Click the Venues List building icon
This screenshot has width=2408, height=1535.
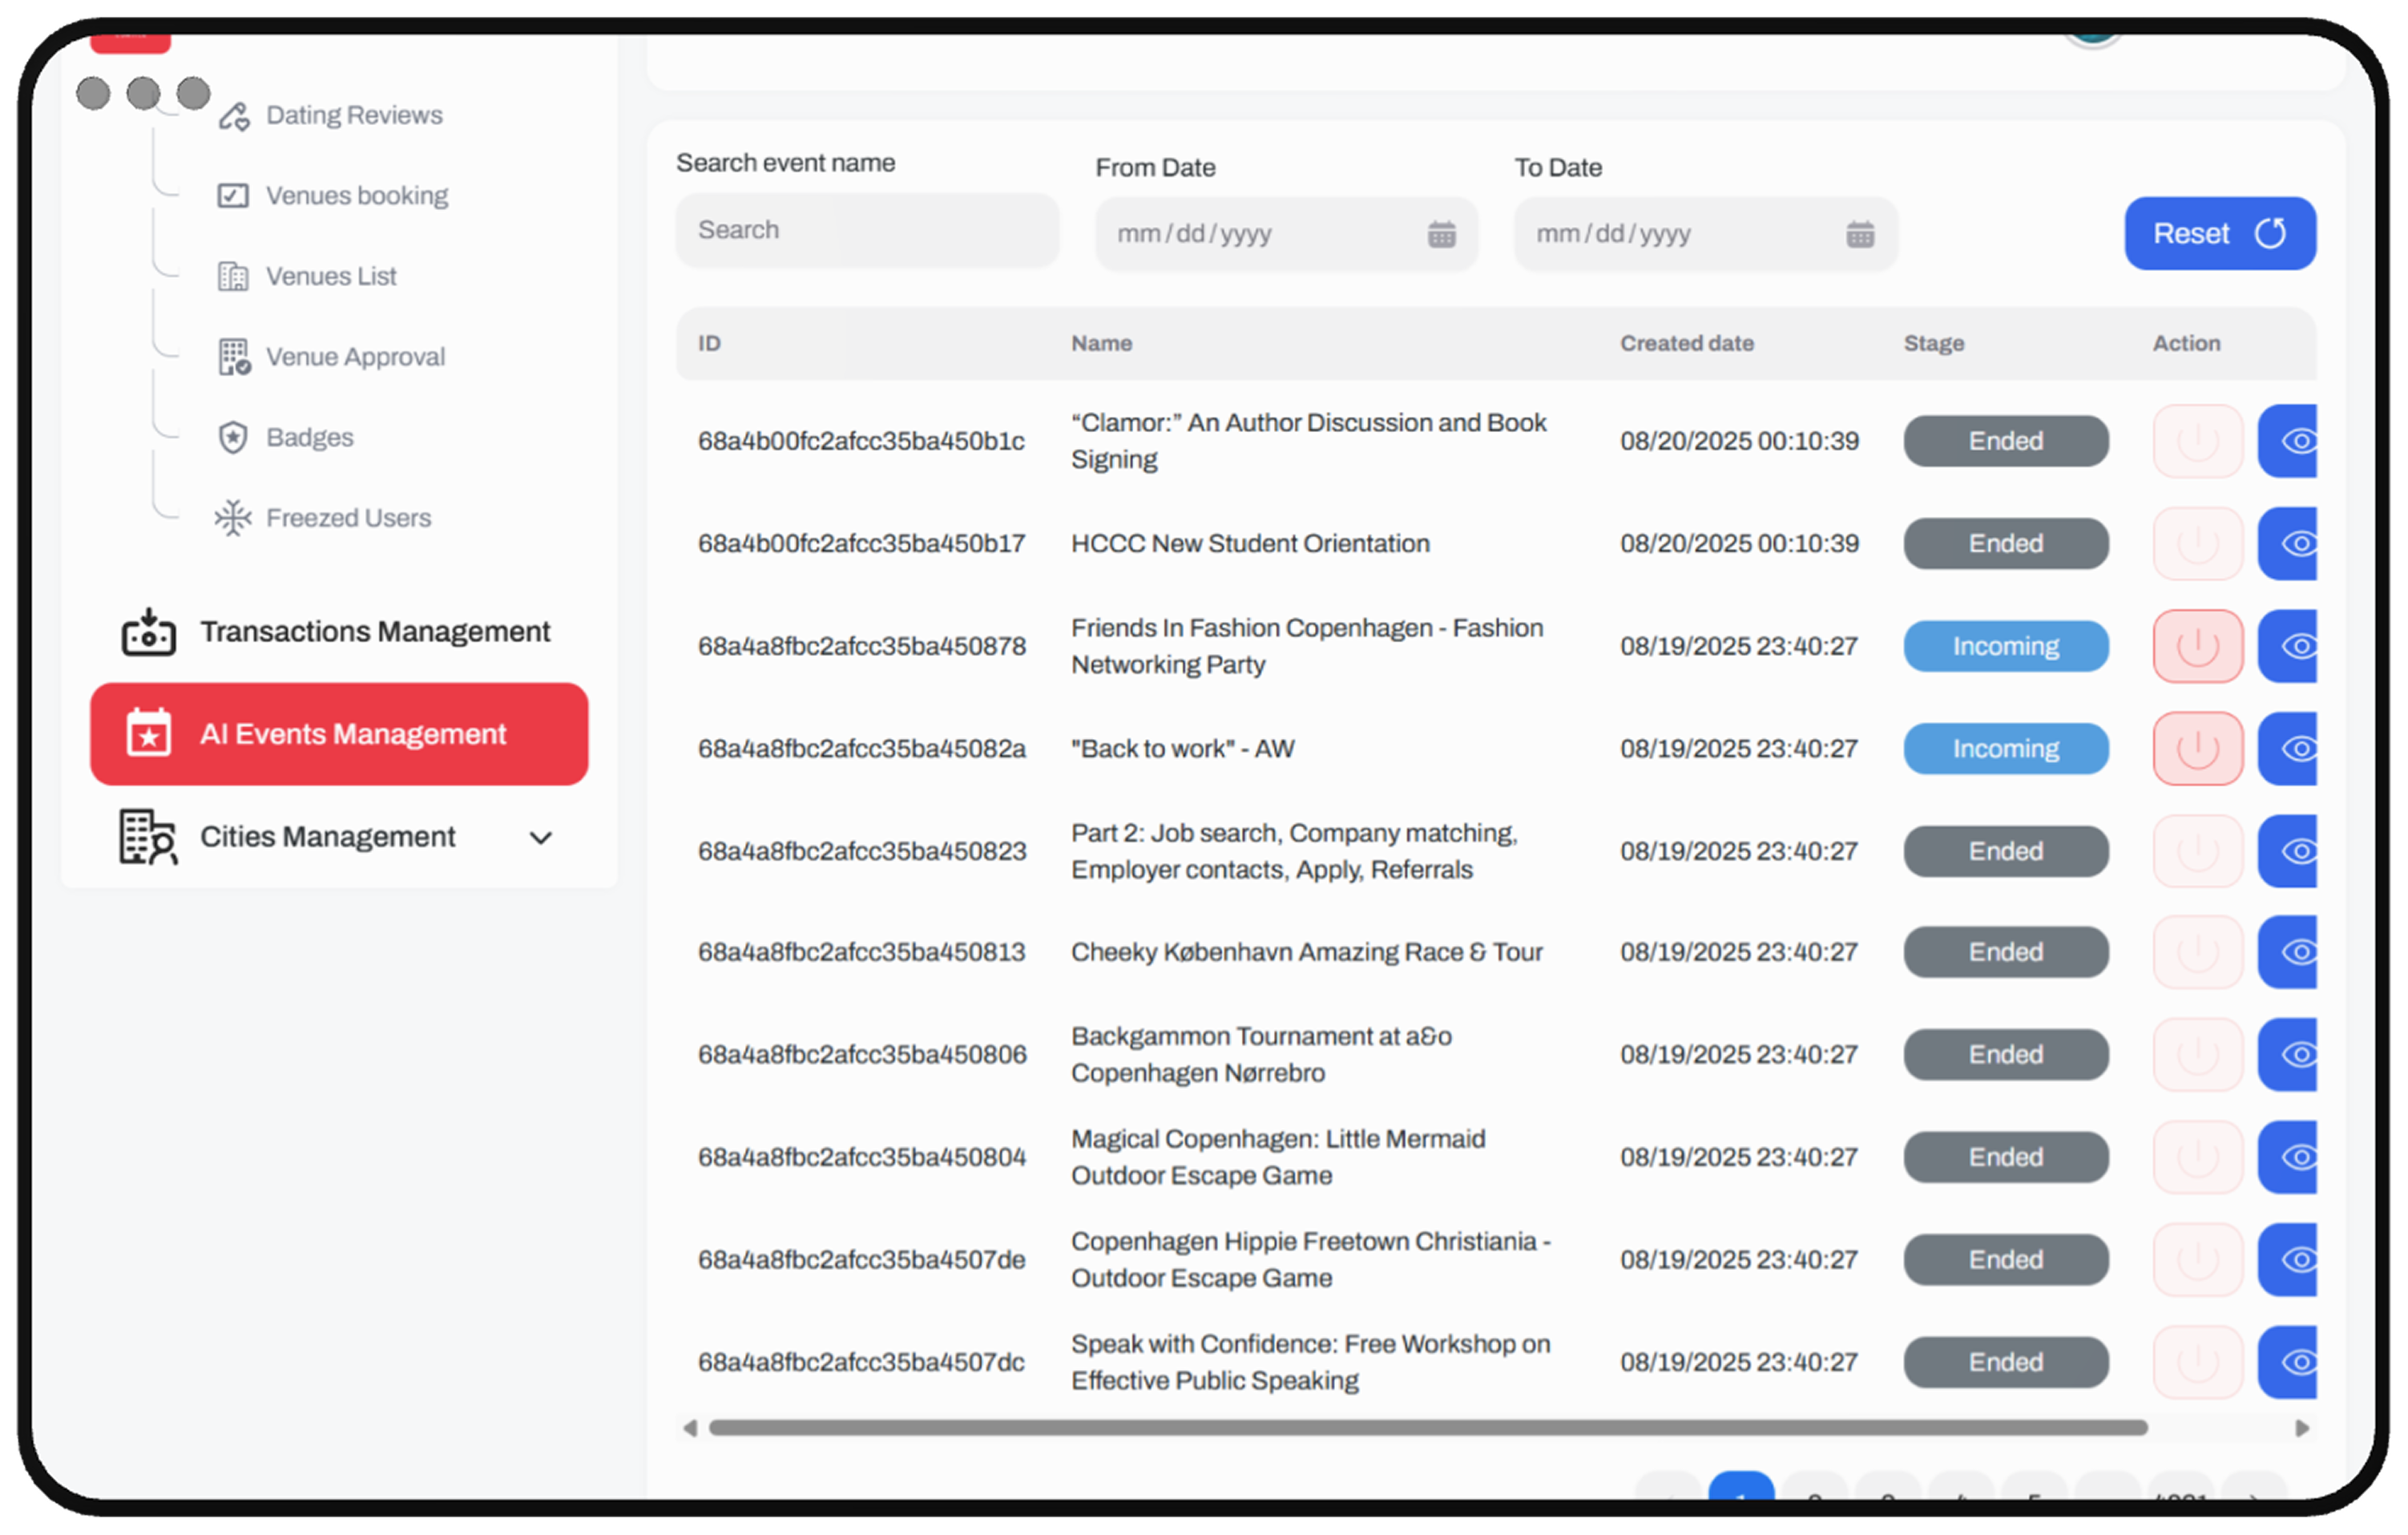[x=233, y=276]
